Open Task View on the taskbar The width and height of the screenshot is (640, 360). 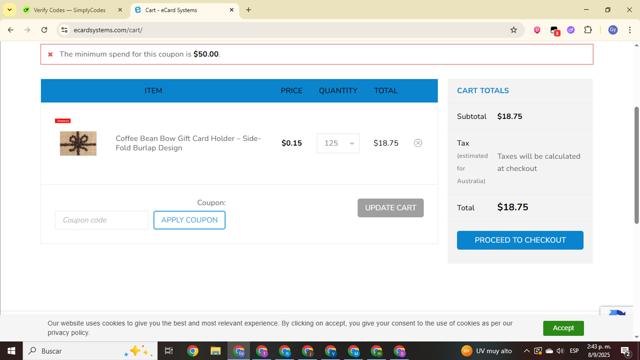click(169, 351)
